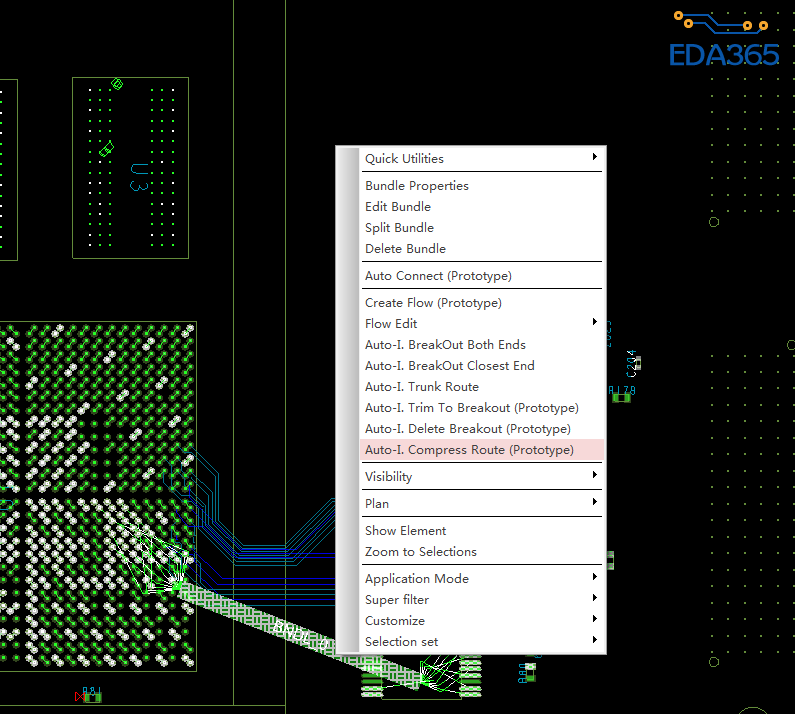
Task: Choose Delete Bundle option
Action: pos(405,249)
